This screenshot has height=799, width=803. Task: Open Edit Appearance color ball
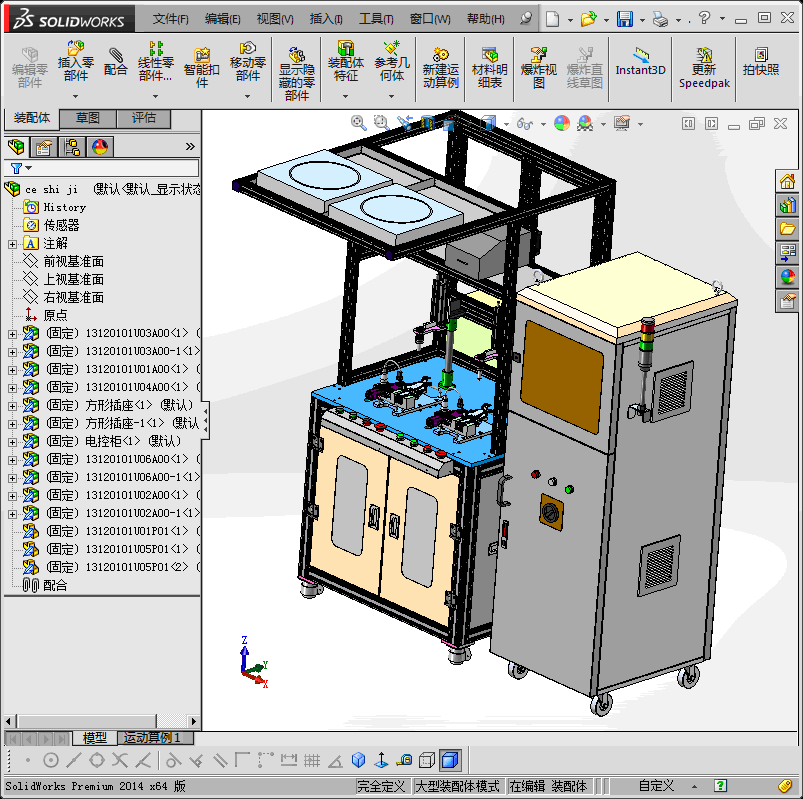click(x=562, y=123)
